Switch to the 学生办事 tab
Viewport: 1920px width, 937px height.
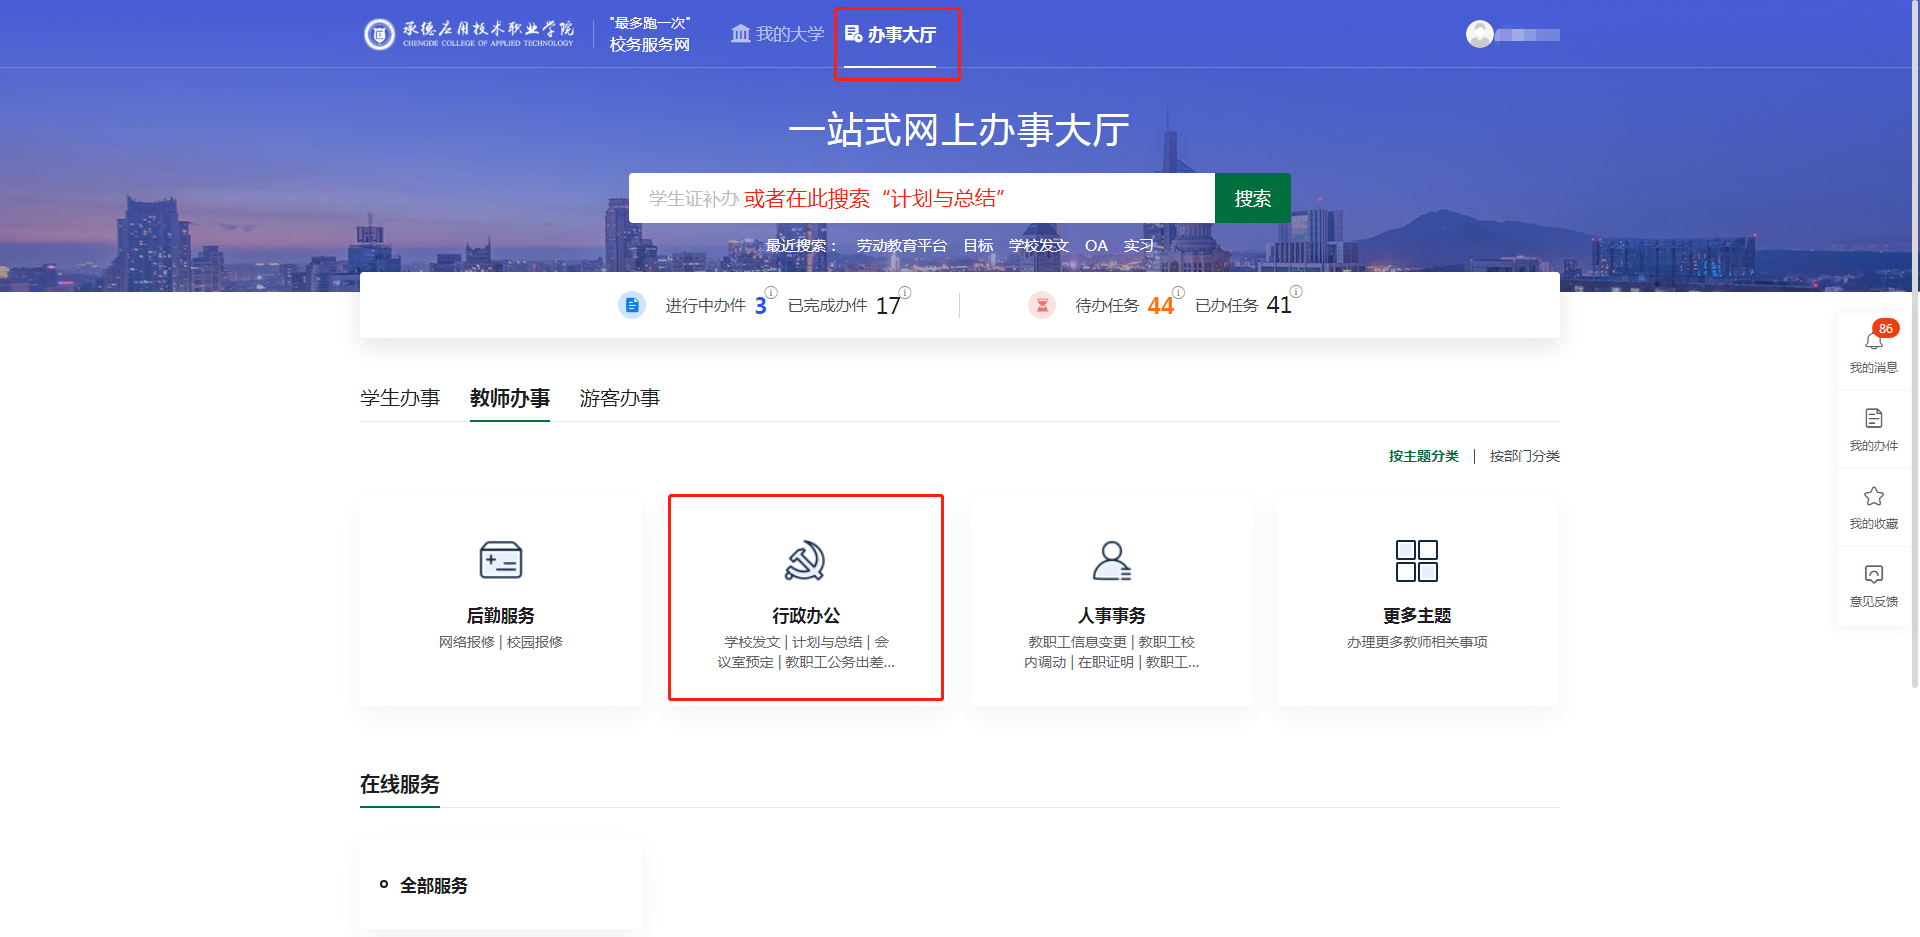click(400, 398)
